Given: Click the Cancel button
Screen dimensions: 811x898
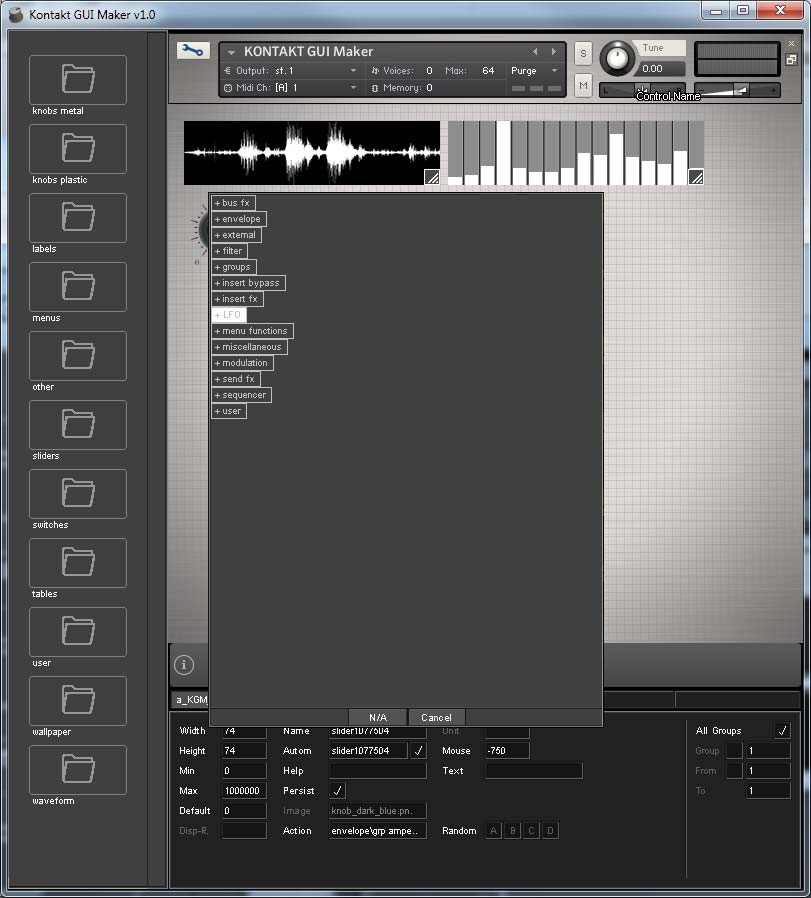Looking at the screenshot, I should pos(436,717).
